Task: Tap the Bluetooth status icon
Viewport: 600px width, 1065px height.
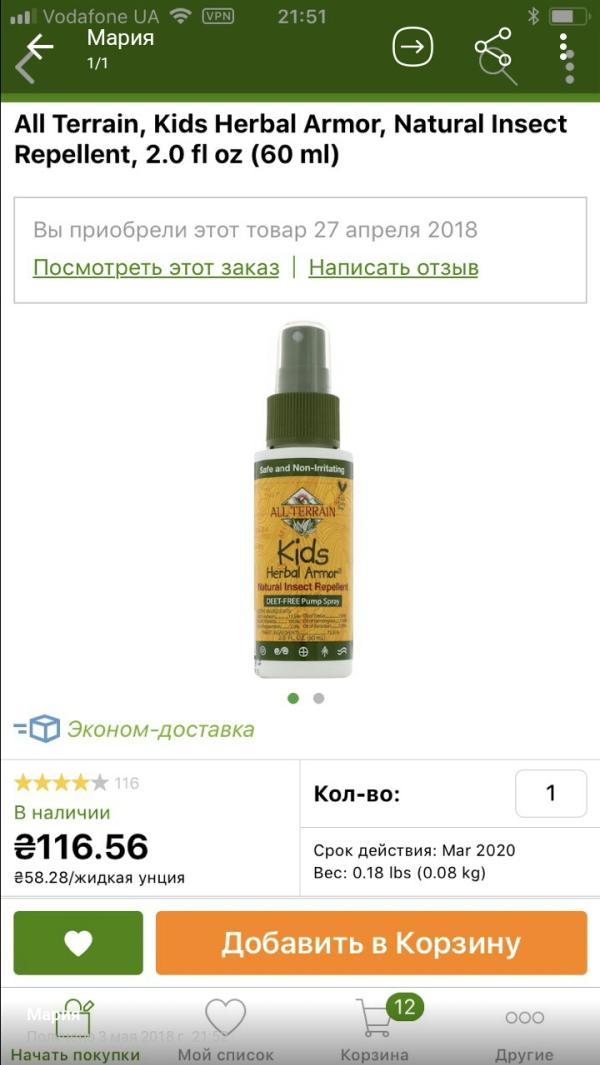Action: 533,16
